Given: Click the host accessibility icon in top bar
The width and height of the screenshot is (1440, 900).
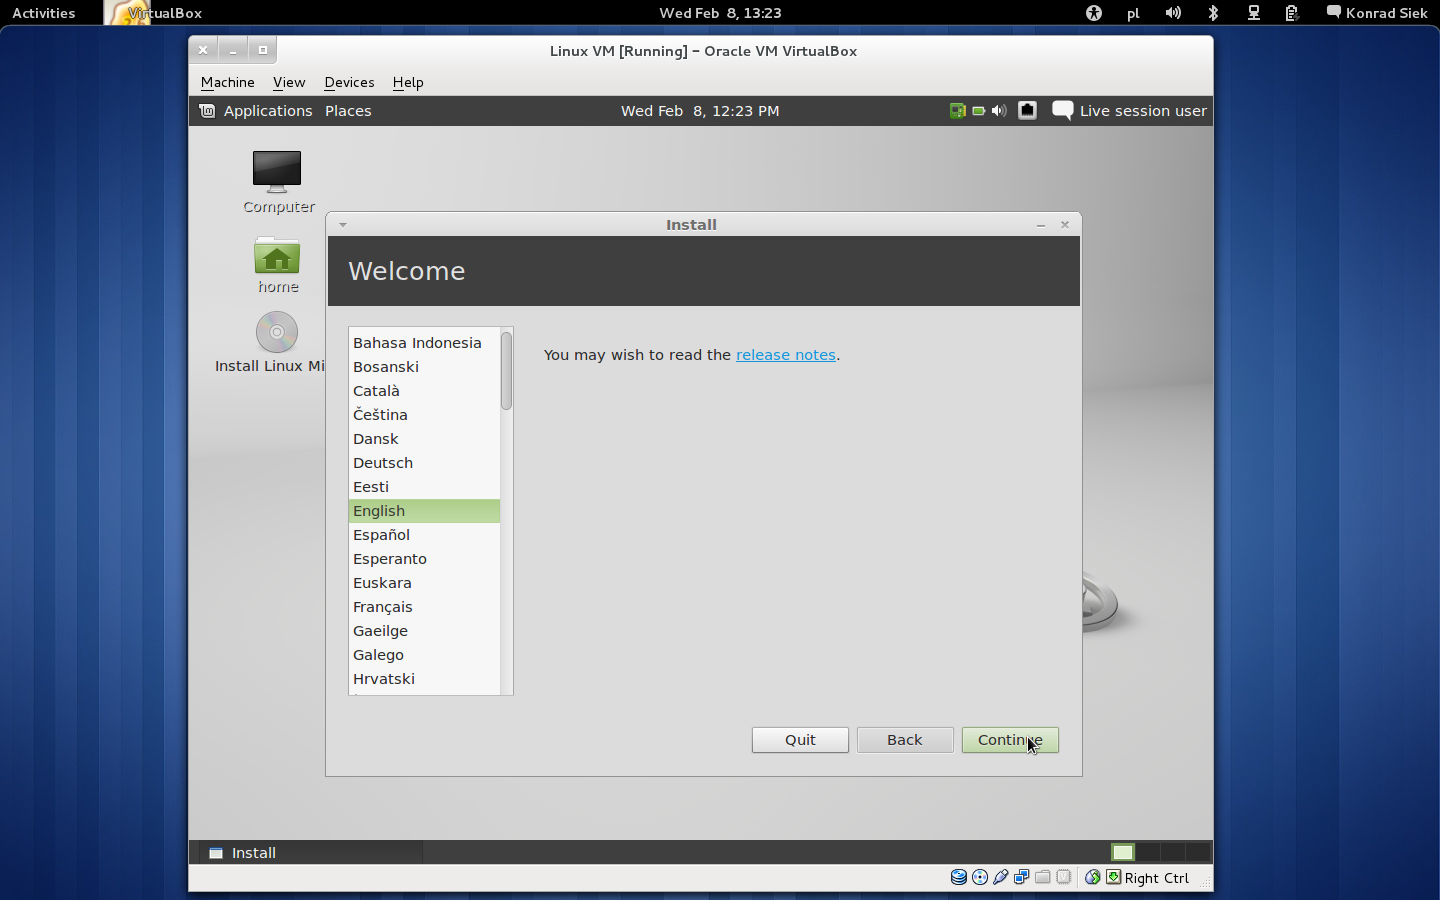Looking at the screenshot, I should coord(1094,13).
